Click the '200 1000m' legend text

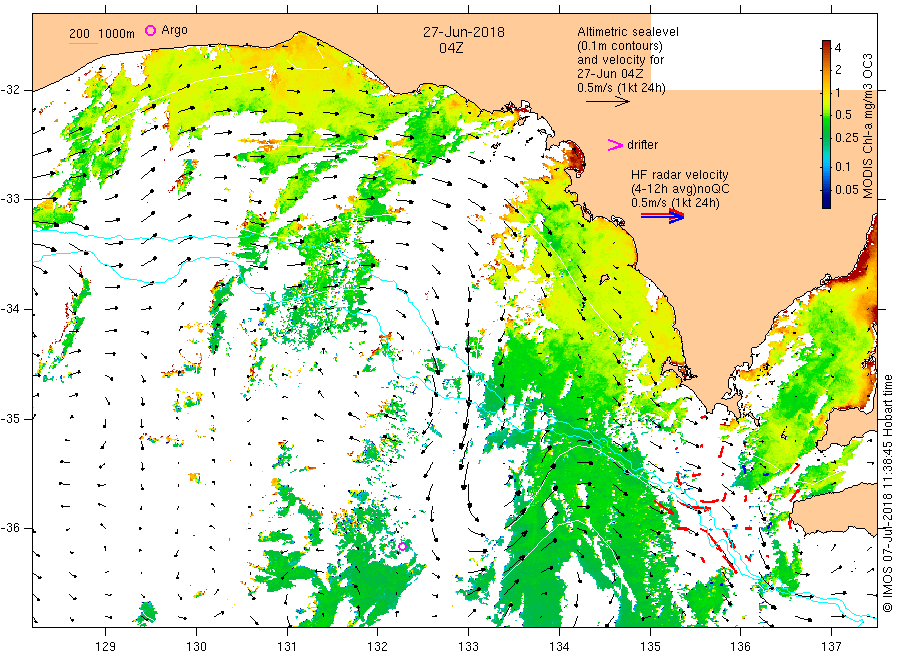(x=102, y=34)
